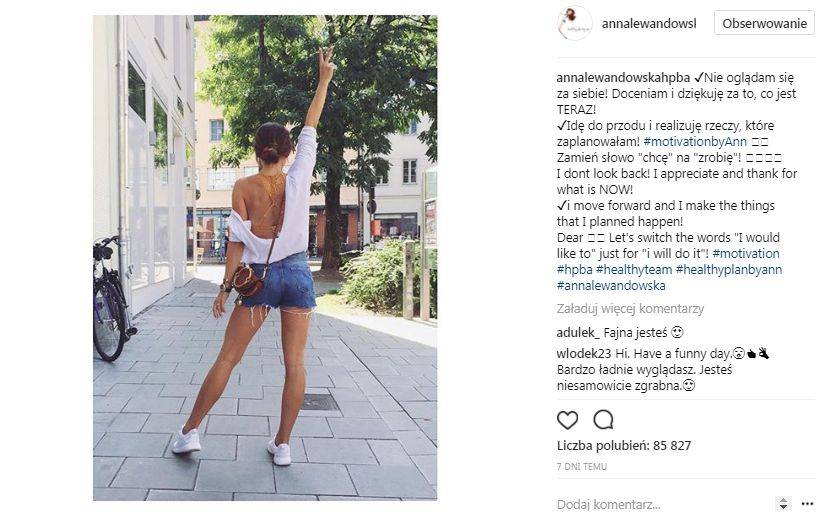Open annalewandowsl username header link
The height and width of the screenshot is (516, 817).
point(649,23)
